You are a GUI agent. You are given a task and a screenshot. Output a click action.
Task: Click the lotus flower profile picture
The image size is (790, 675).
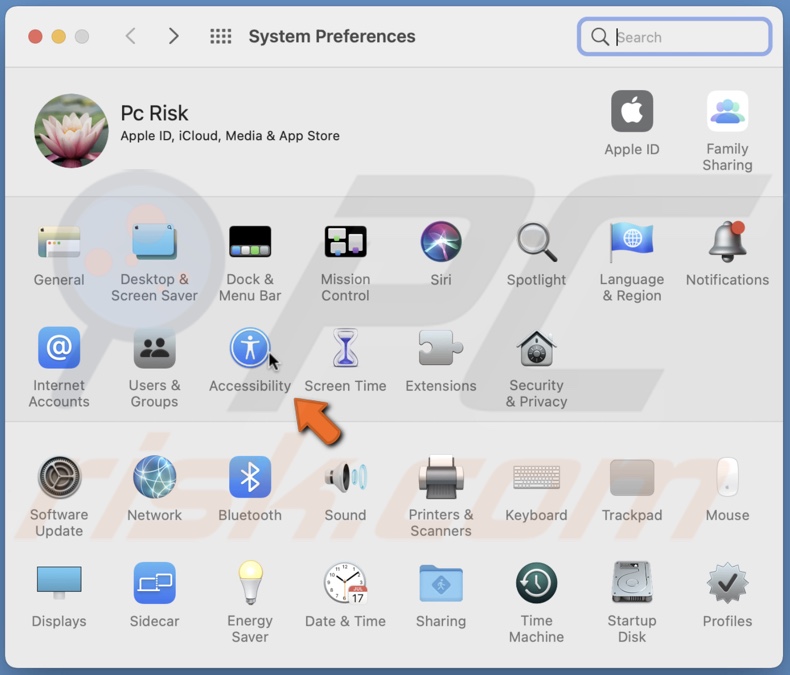coord(71,131)
